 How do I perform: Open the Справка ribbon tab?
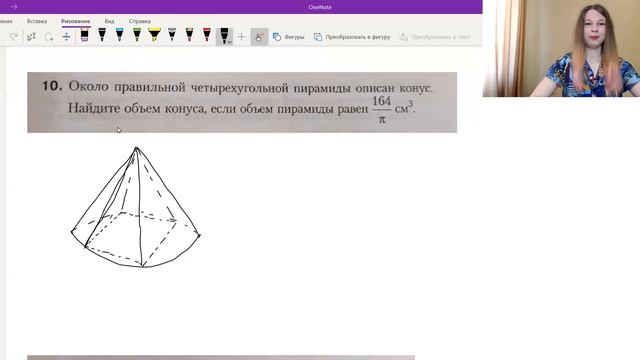(x=140, y=21)
